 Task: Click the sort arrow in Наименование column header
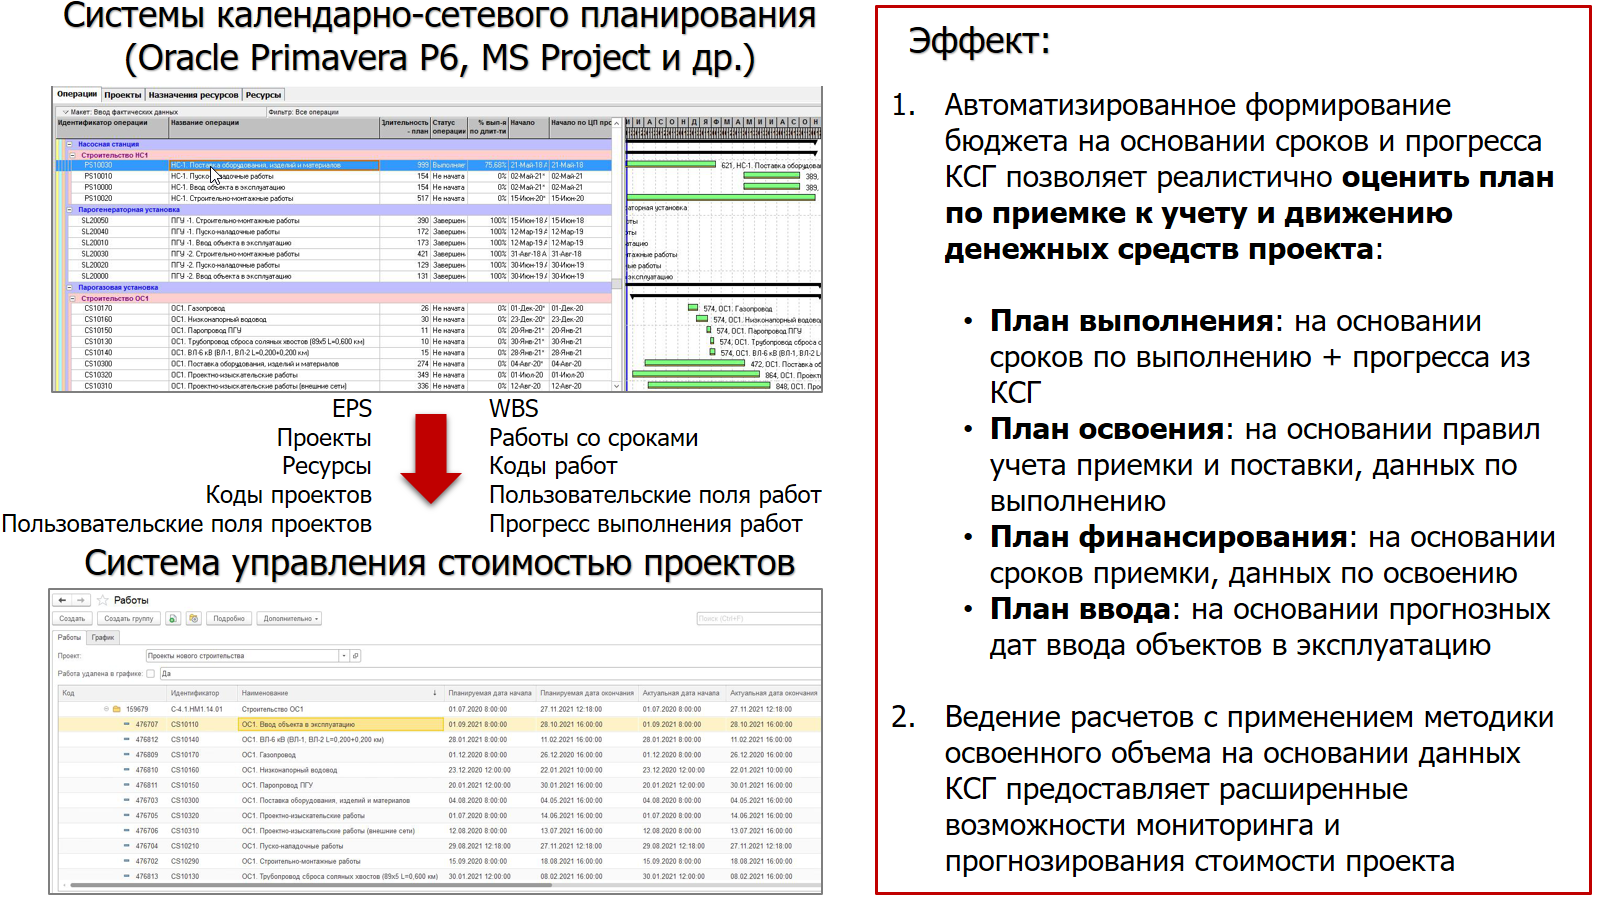pyautogui.click(x=434, y=692)
